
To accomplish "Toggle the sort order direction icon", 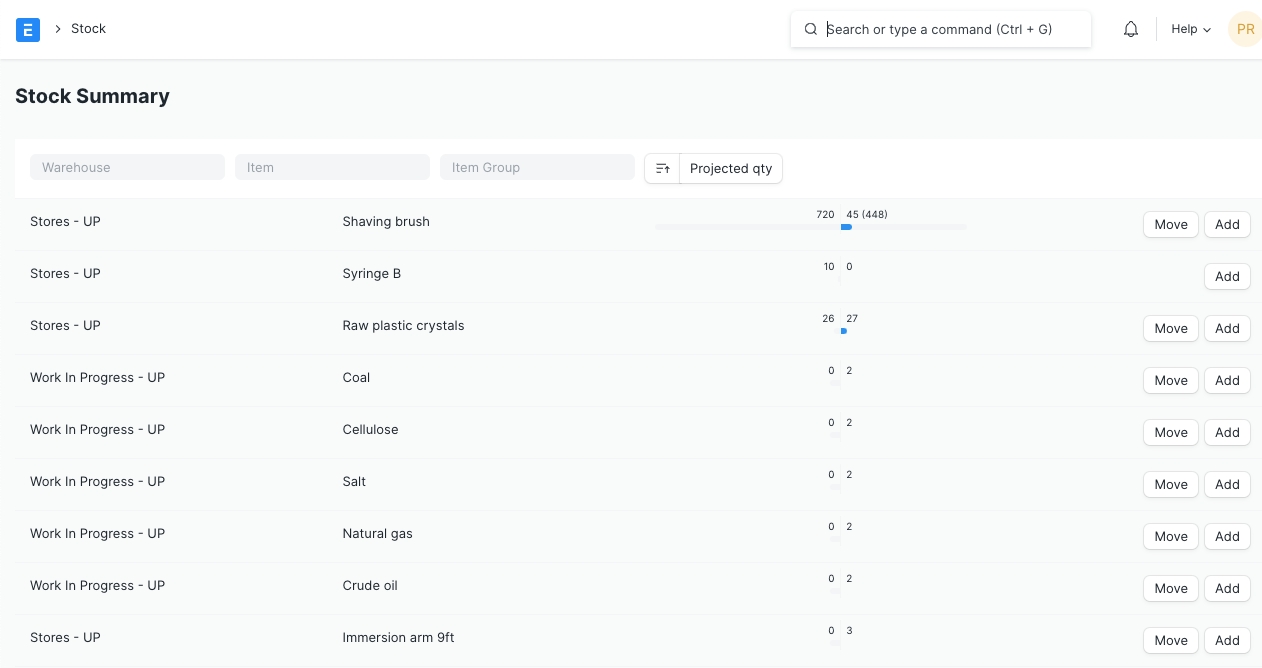I will click(662, 168).
